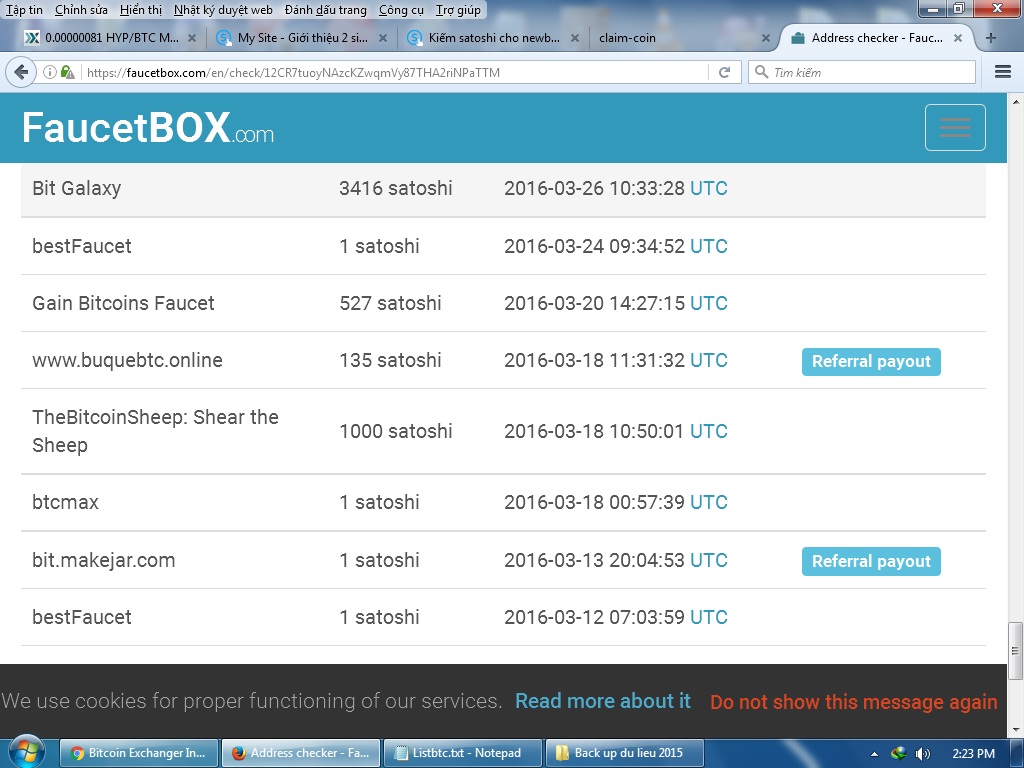Select timestamp 2016-03-12 07:03:59
The width and height of the screenshot is (1024, 768).
(594, 617)
